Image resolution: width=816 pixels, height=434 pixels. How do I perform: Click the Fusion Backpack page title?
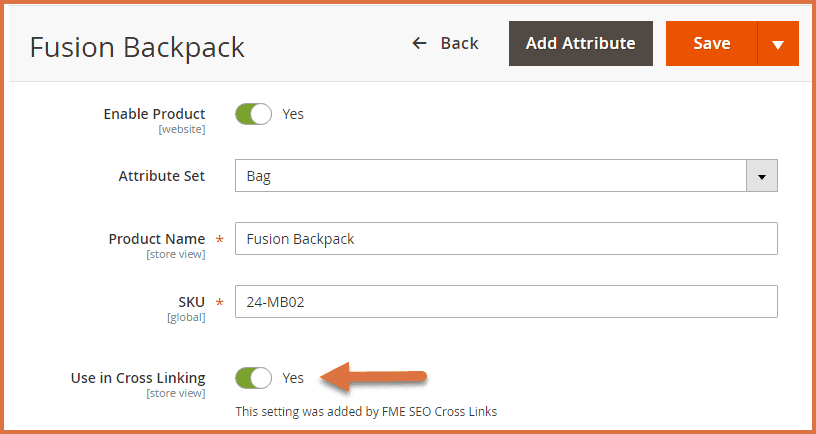tap(137, 47)
